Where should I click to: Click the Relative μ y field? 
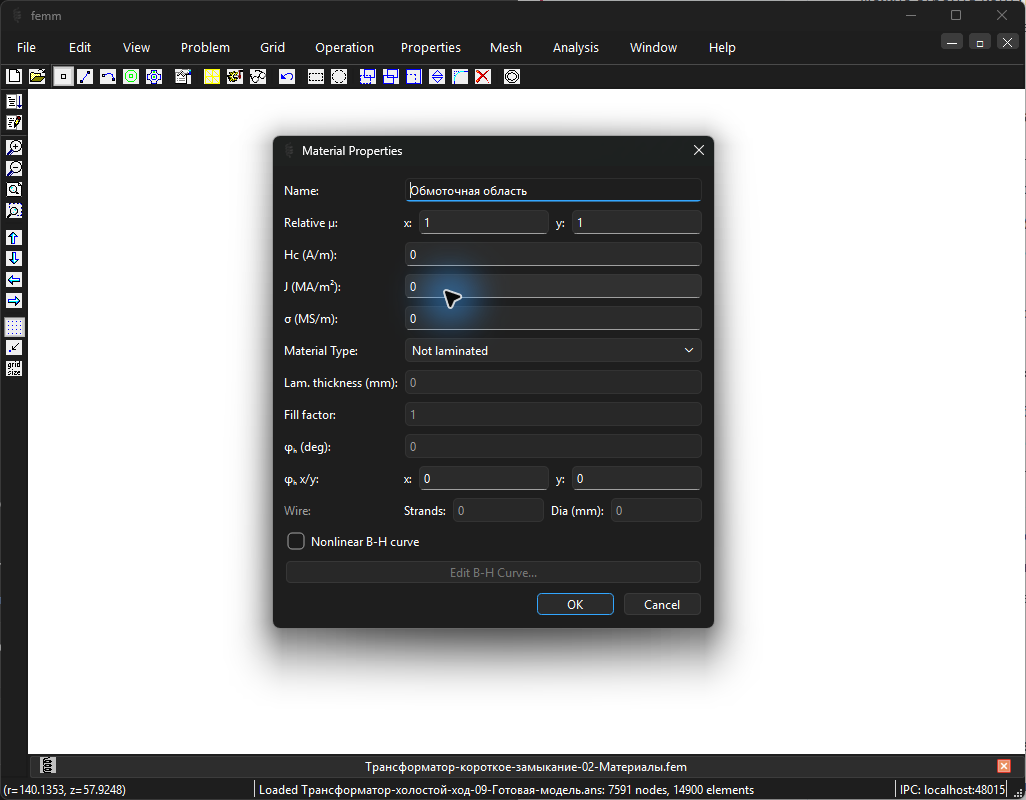[x=637, y=222]
